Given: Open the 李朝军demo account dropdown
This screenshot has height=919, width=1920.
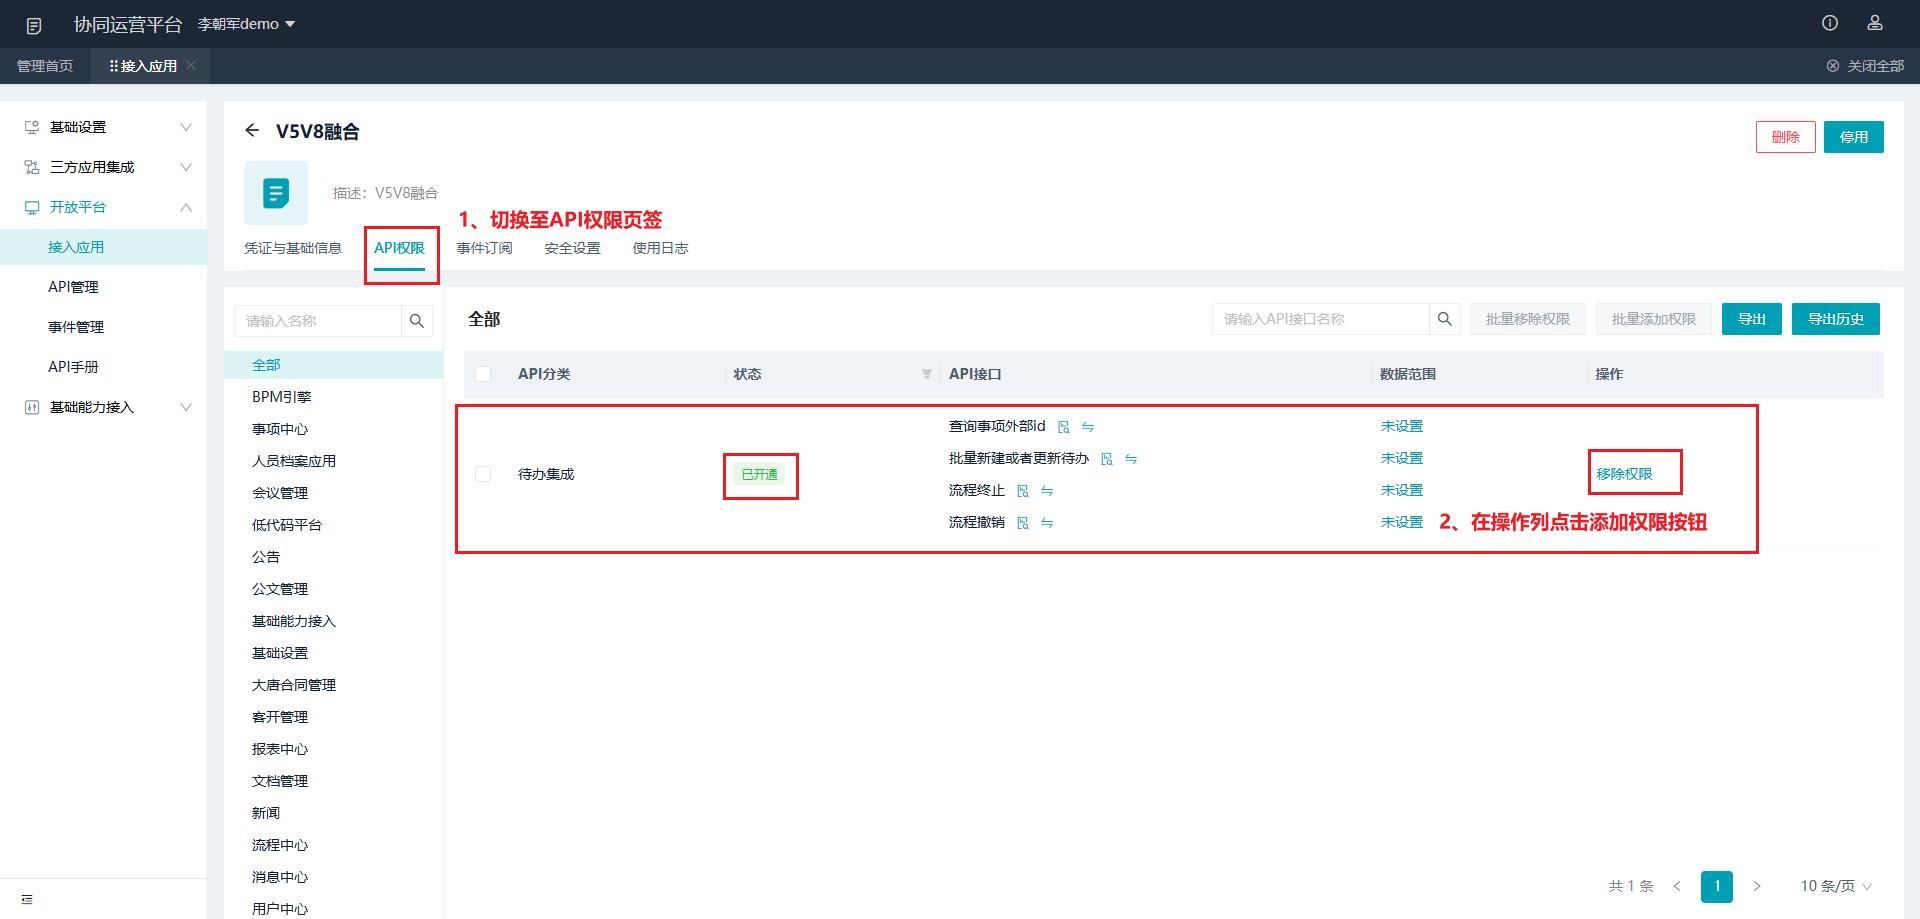Looking at the screenshot, I should (x=246, y=24).
